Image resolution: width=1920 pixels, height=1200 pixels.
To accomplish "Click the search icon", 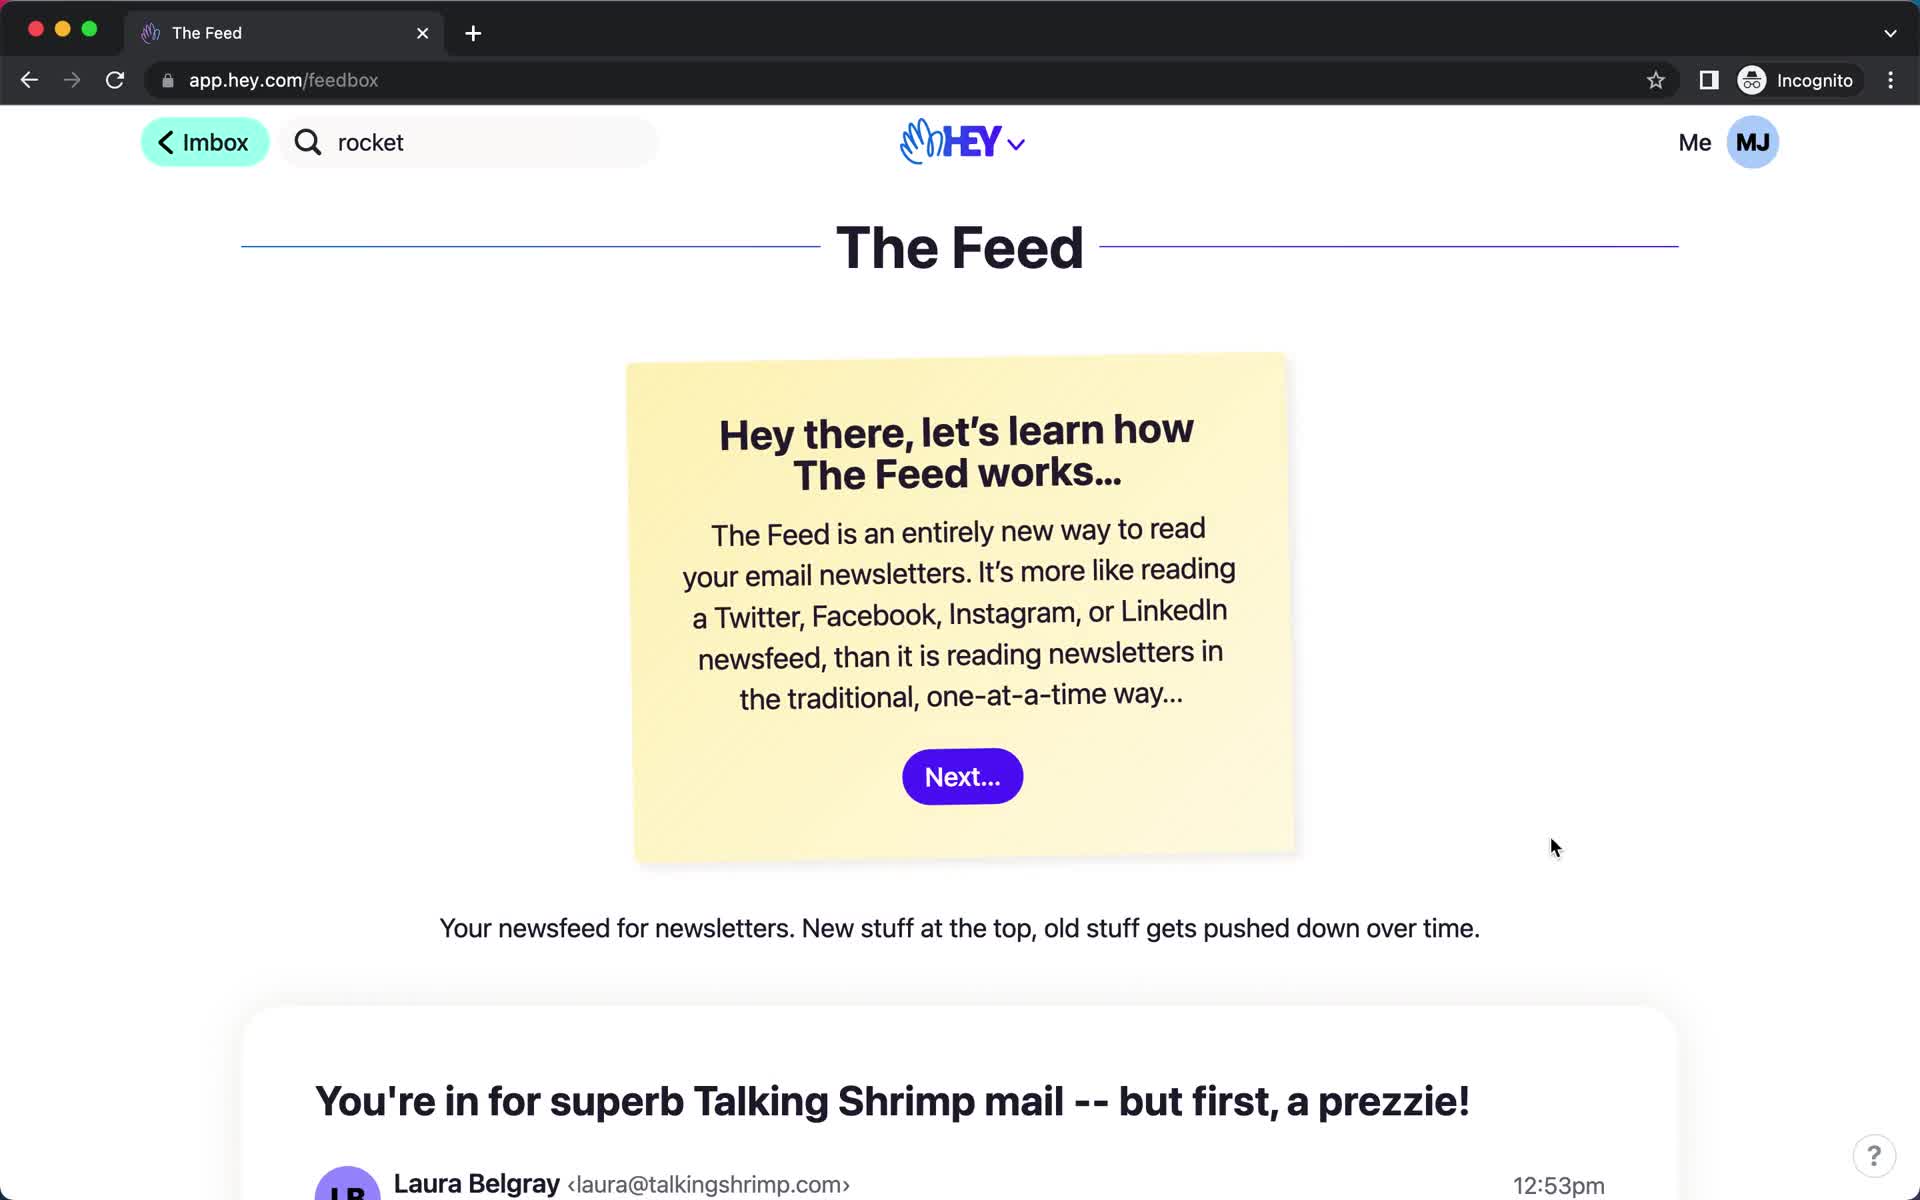I will coord(305,141).
